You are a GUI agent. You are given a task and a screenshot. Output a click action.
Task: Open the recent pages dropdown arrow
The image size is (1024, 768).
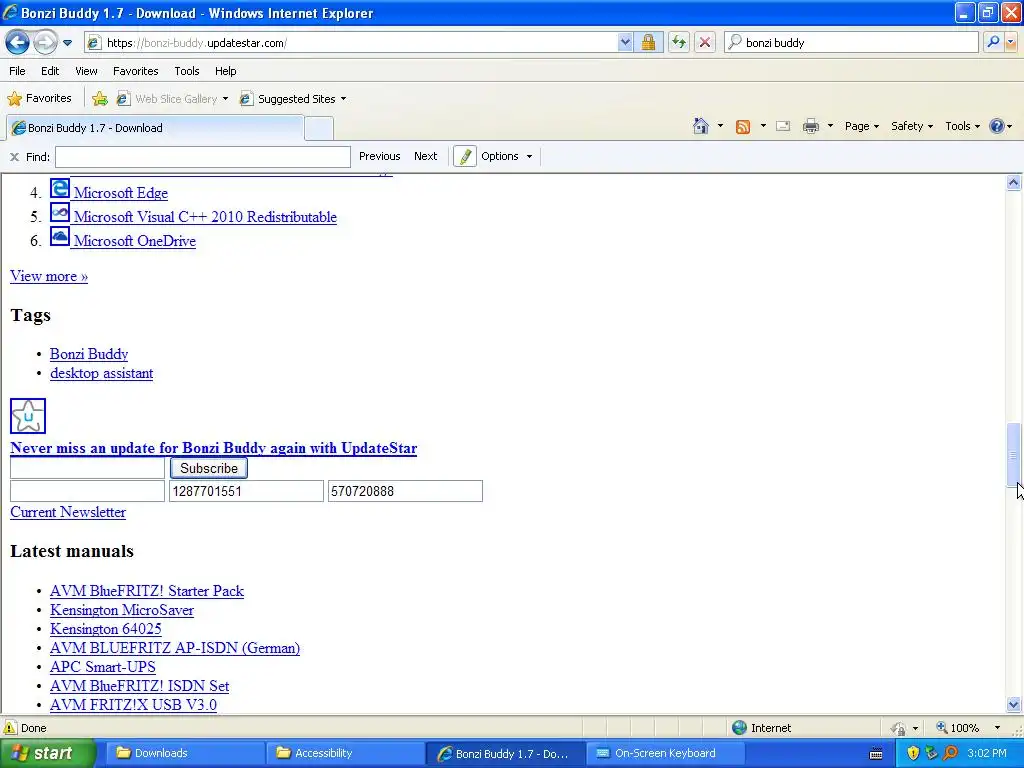[67, 43]
